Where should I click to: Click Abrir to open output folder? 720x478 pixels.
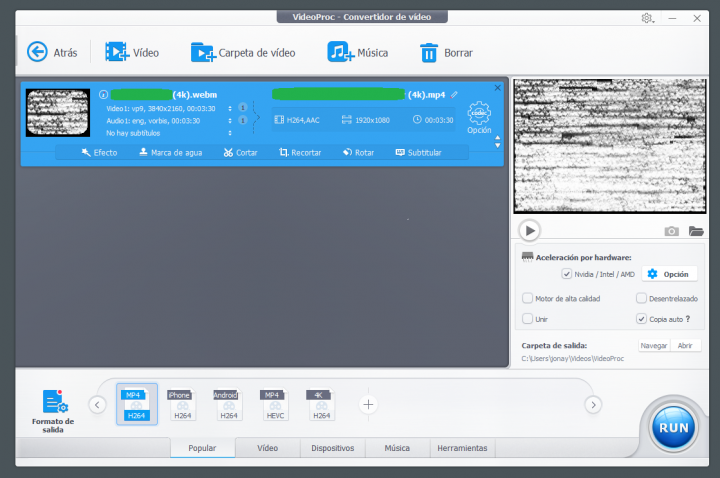point(685,345)
